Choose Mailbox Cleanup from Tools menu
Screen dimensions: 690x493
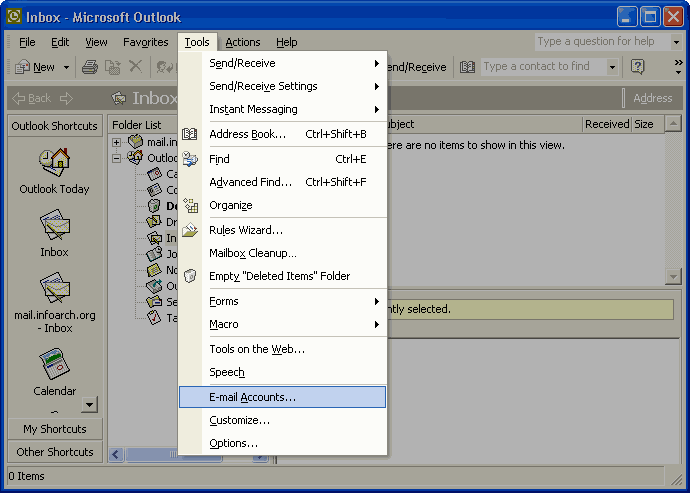point(283,253)
